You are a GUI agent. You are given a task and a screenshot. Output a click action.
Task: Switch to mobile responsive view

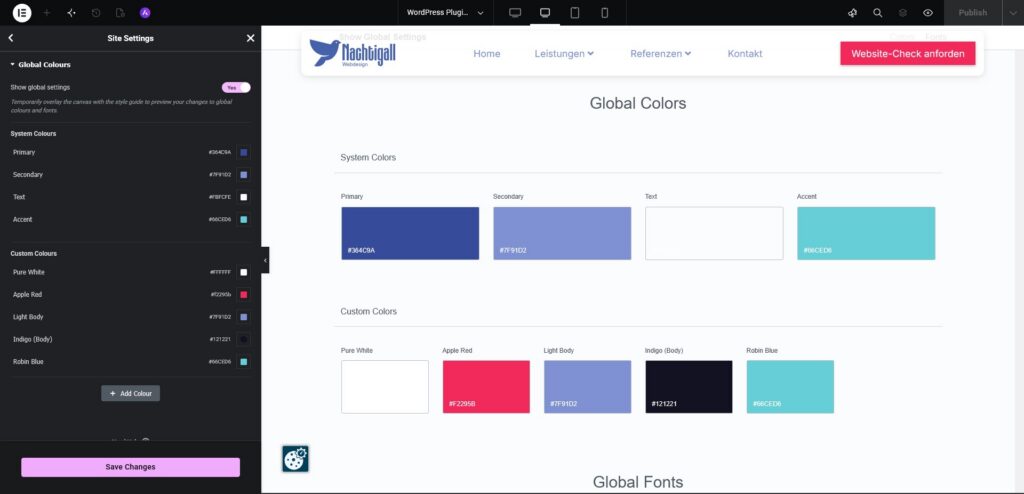[x=605, y=12]
